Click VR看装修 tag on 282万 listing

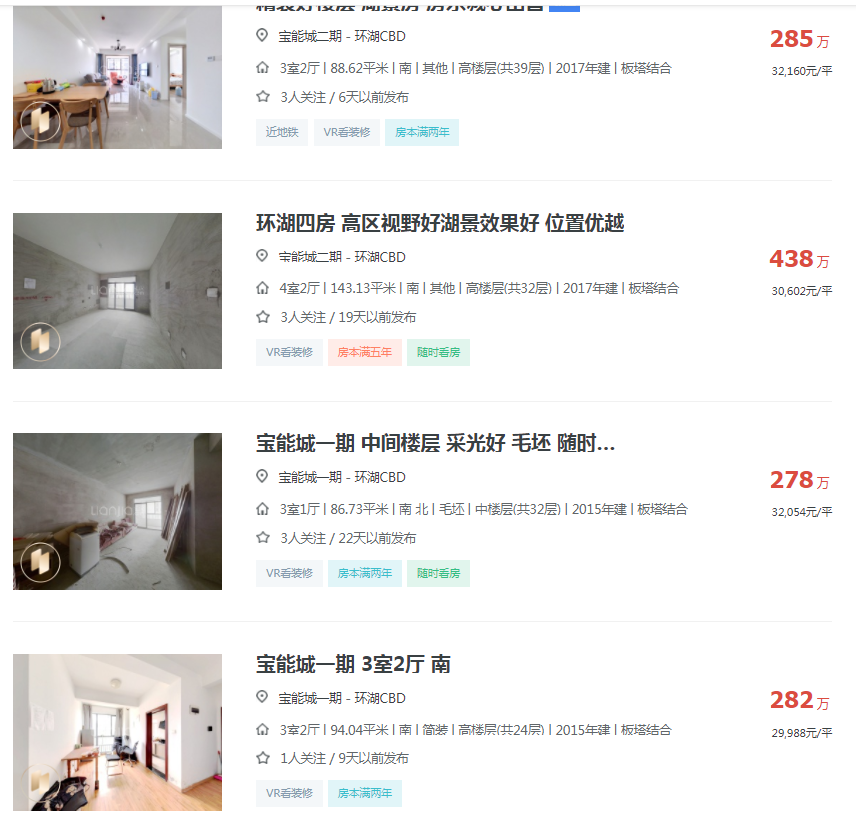click(289, 793)
